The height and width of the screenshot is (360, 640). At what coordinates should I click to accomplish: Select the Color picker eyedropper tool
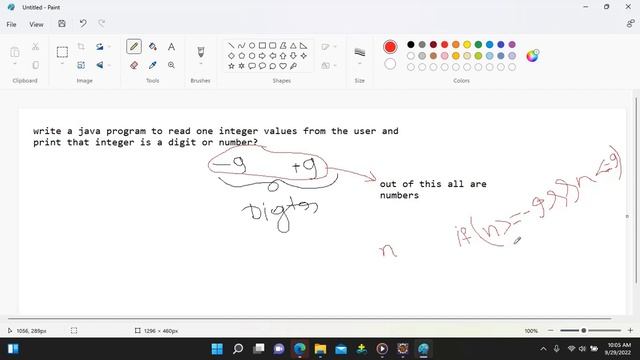click(153, 65)
